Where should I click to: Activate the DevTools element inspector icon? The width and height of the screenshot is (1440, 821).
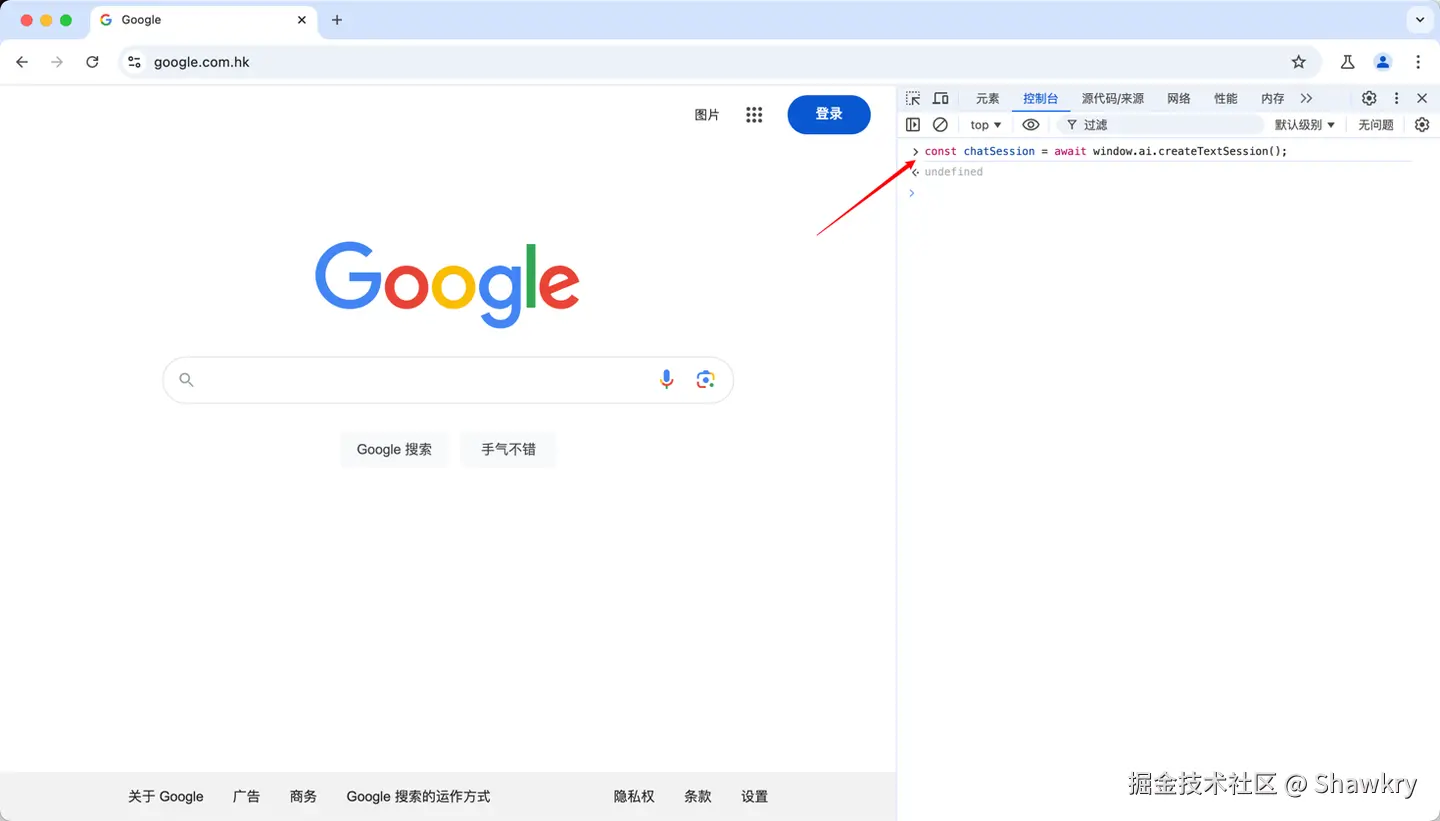913,98
